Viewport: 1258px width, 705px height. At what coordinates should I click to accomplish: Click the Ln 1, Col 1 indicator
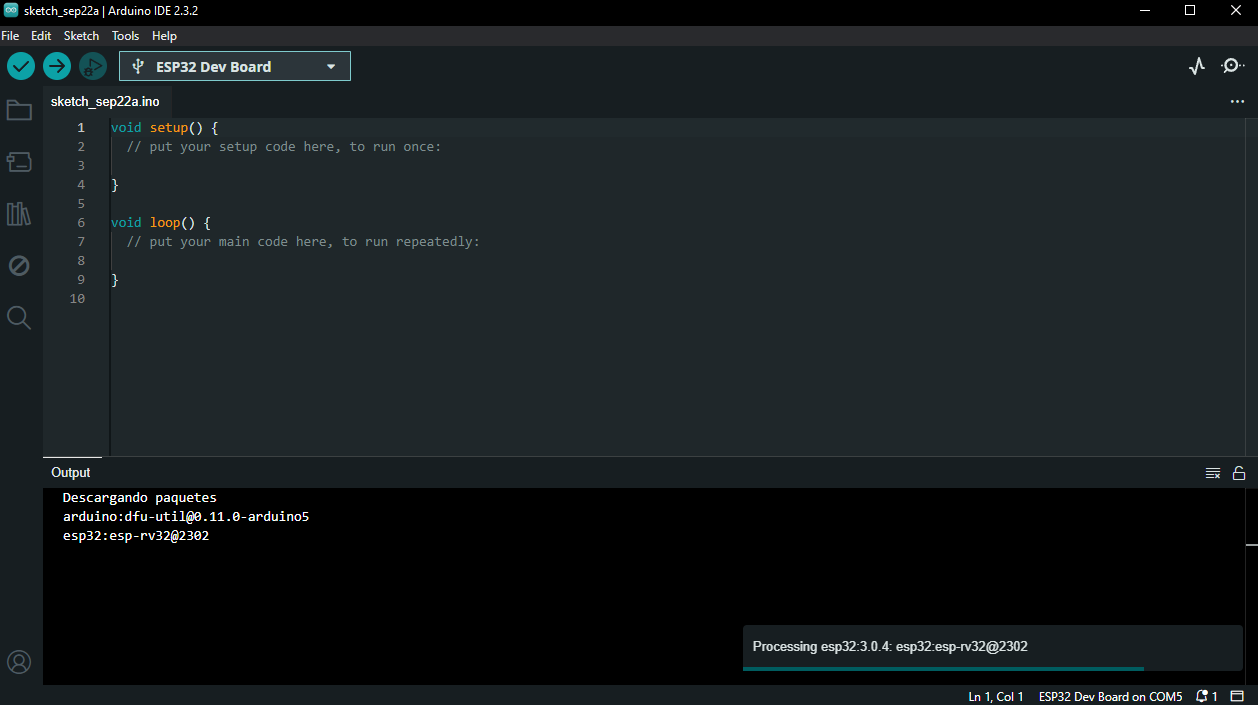click(996, 696)
